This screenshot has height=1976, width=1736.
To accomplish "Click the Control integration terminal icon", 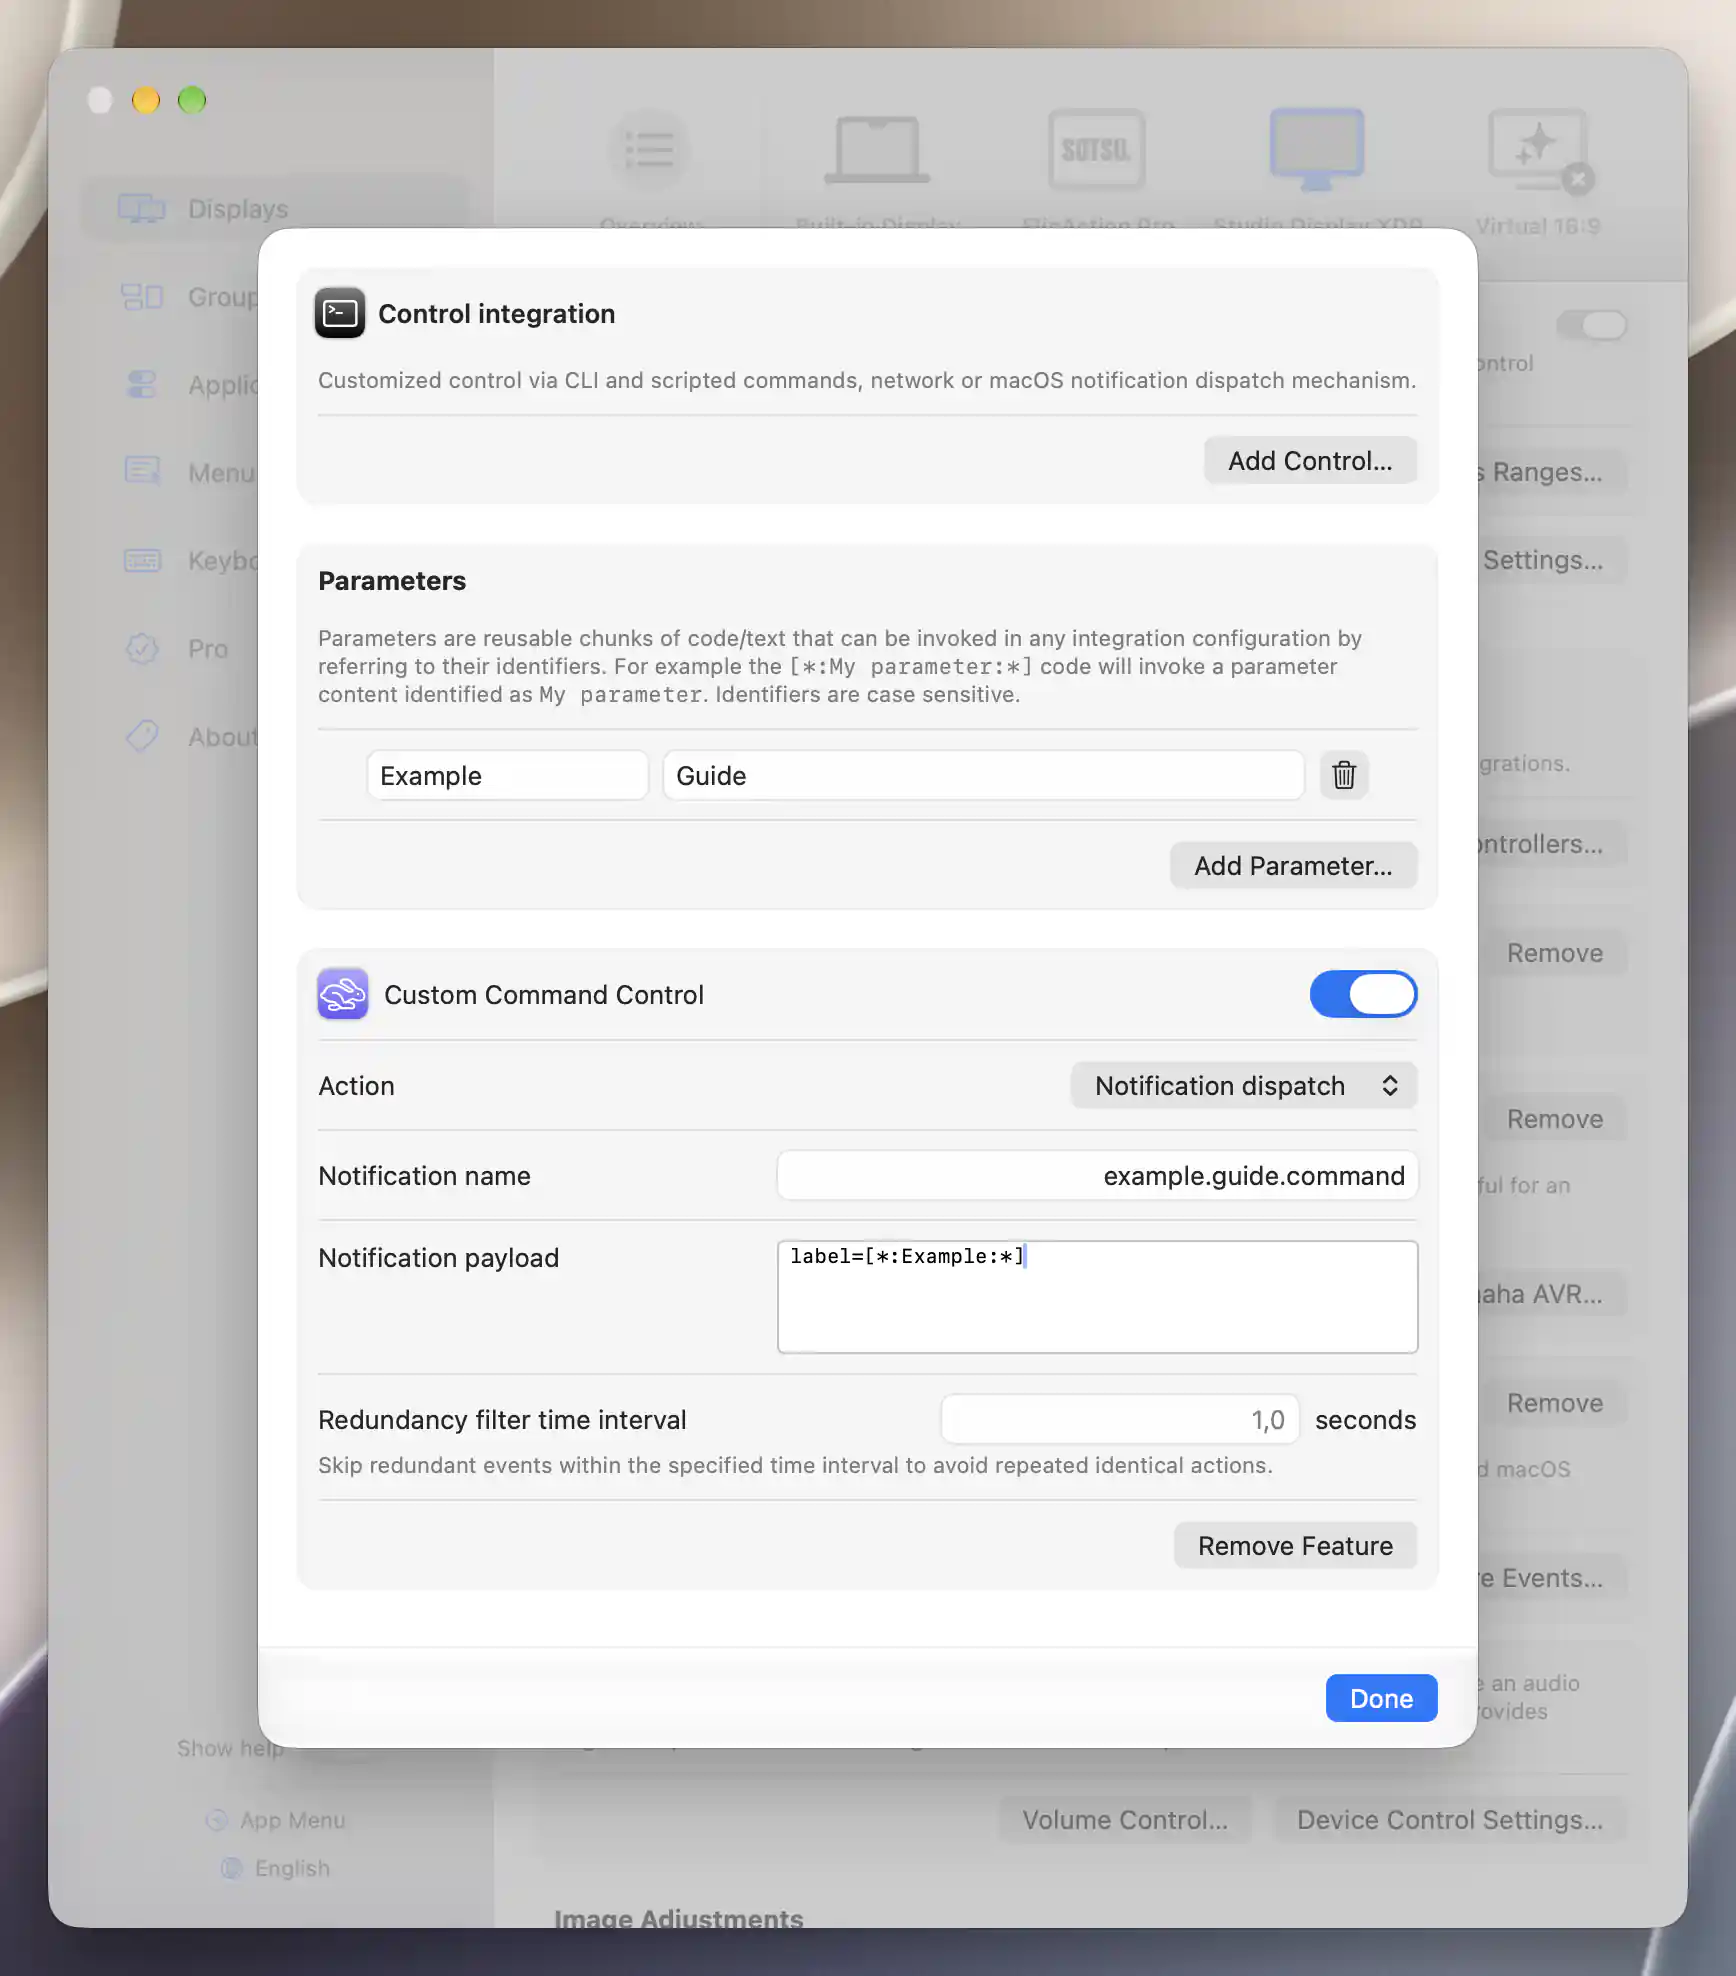I will pos(340,314).
